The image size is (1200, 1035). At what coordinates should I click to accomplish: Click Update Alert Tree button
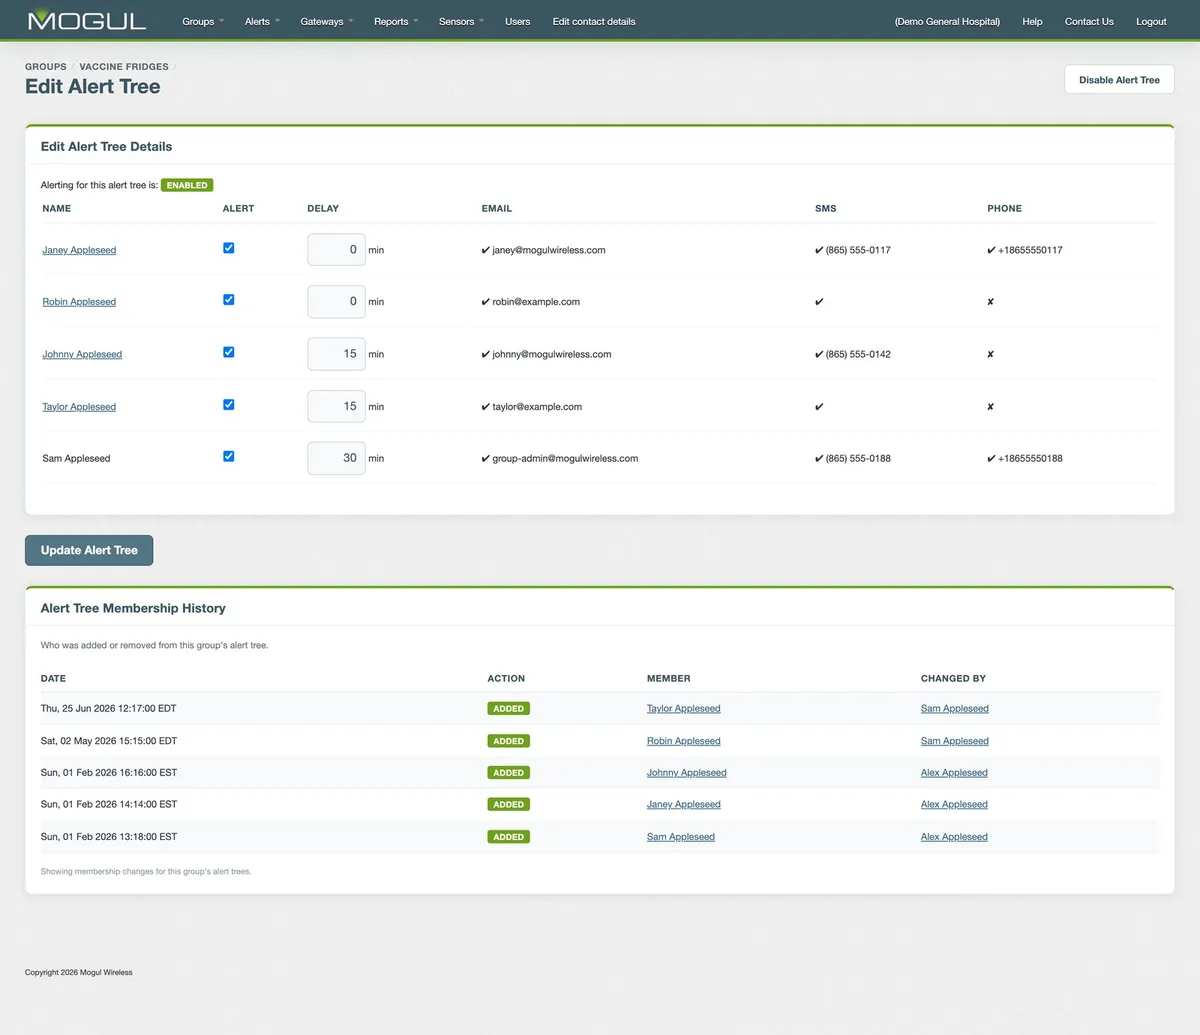click(89, 550)
